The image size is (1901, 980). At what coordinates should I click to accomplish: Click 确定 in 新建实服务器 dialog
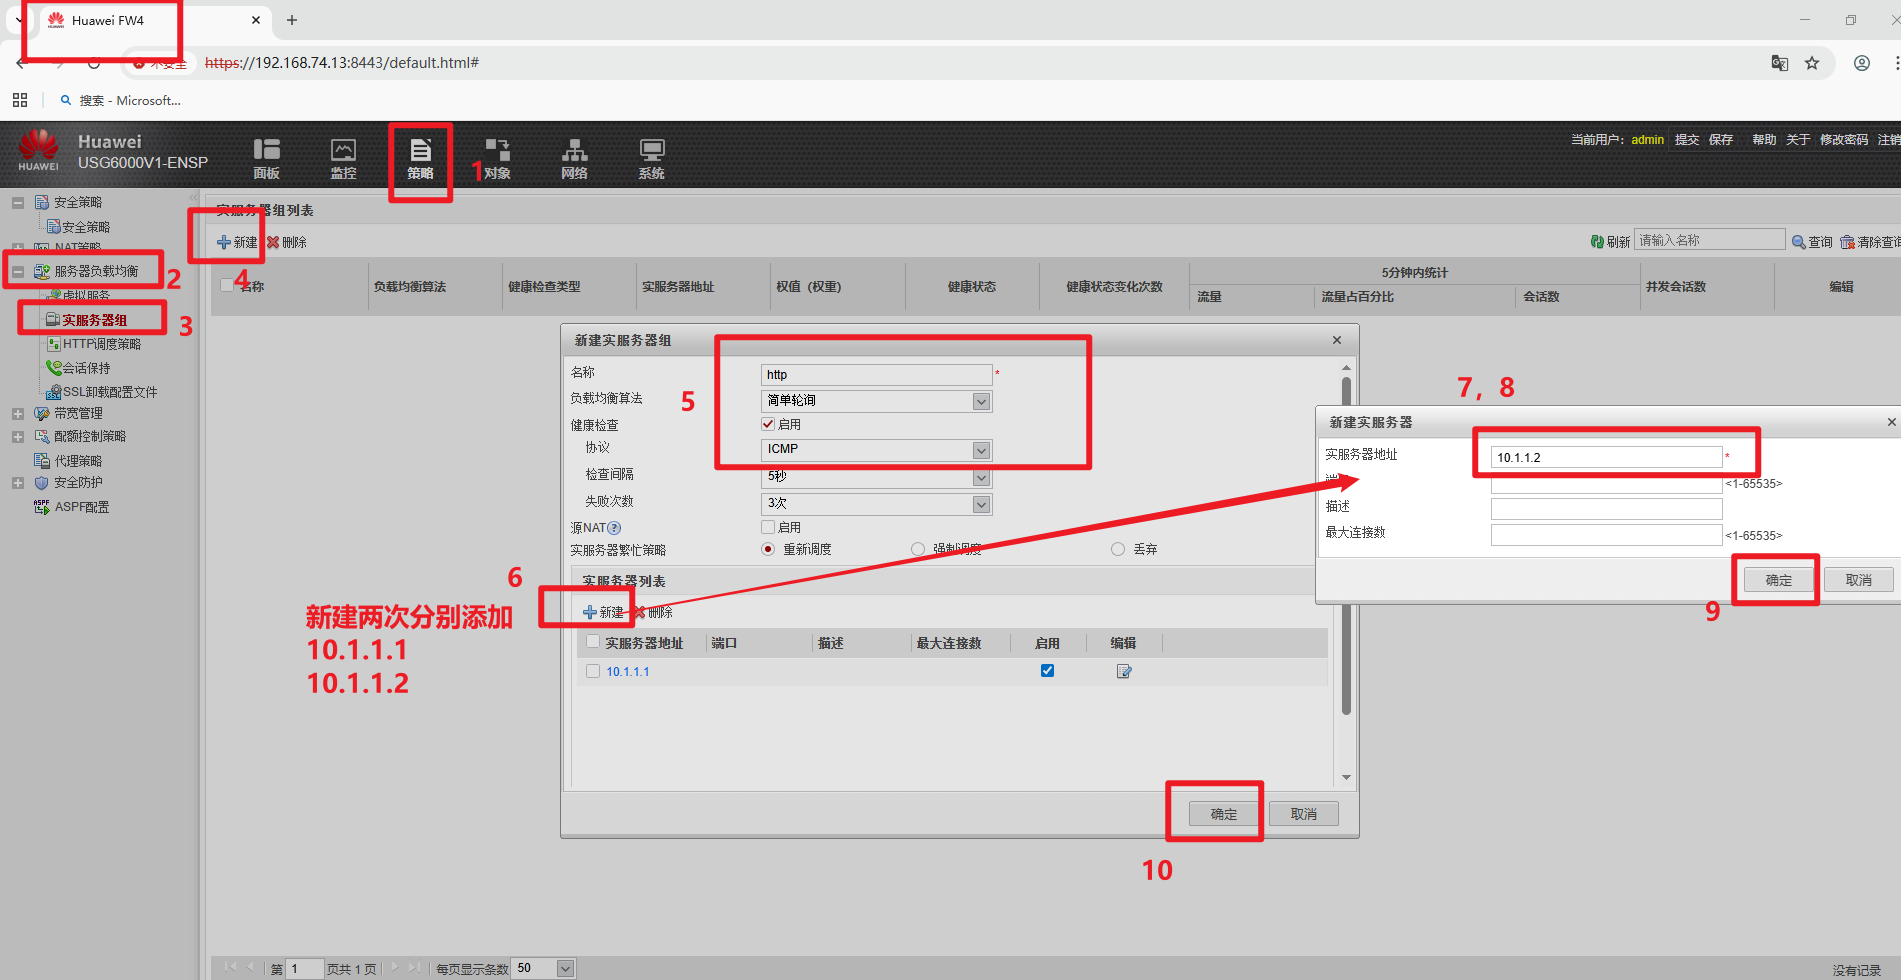tap(1778, 580)
